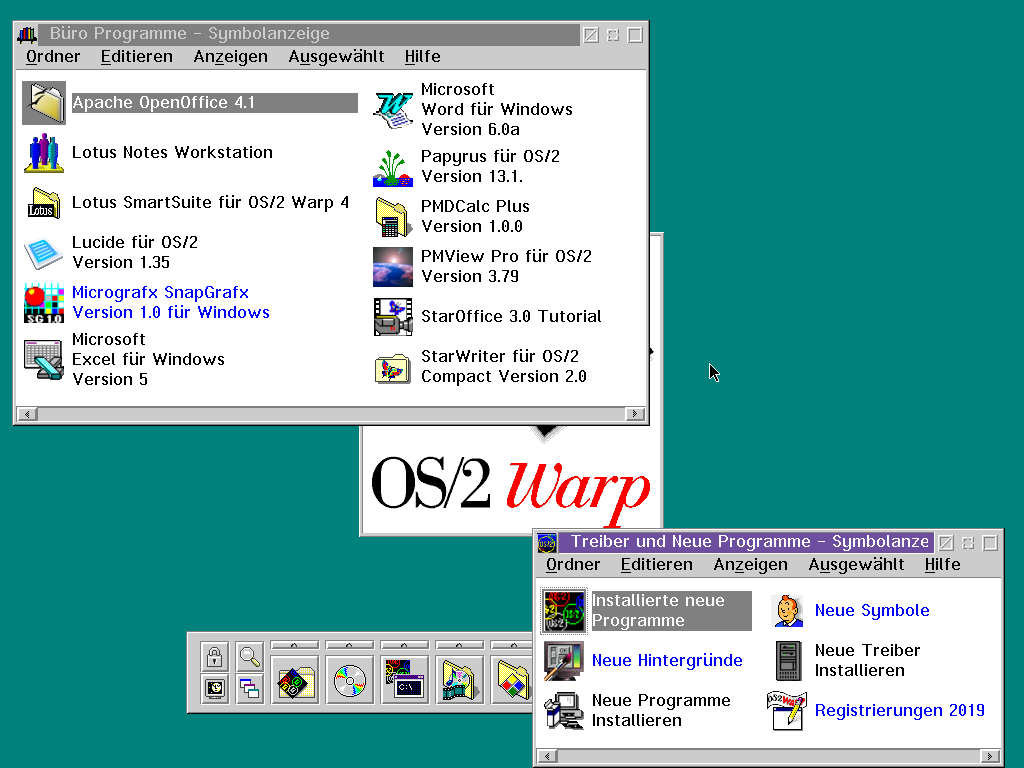Click the magnifier find button on the launchpad
The width and height of the screenshot is (1024, 768).
pyautogui.click(x=249, y=656)
